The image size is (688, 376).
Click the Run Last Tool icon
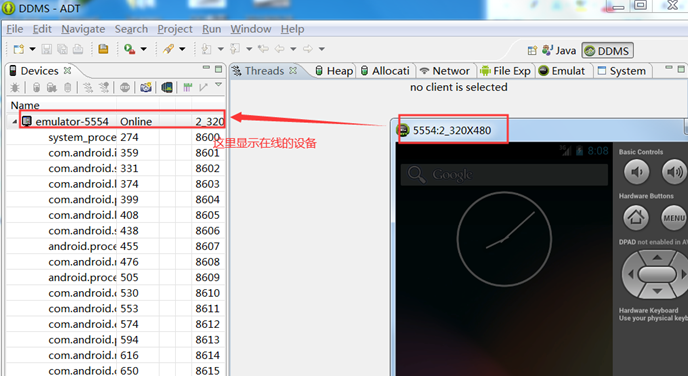tap(129, 49)
